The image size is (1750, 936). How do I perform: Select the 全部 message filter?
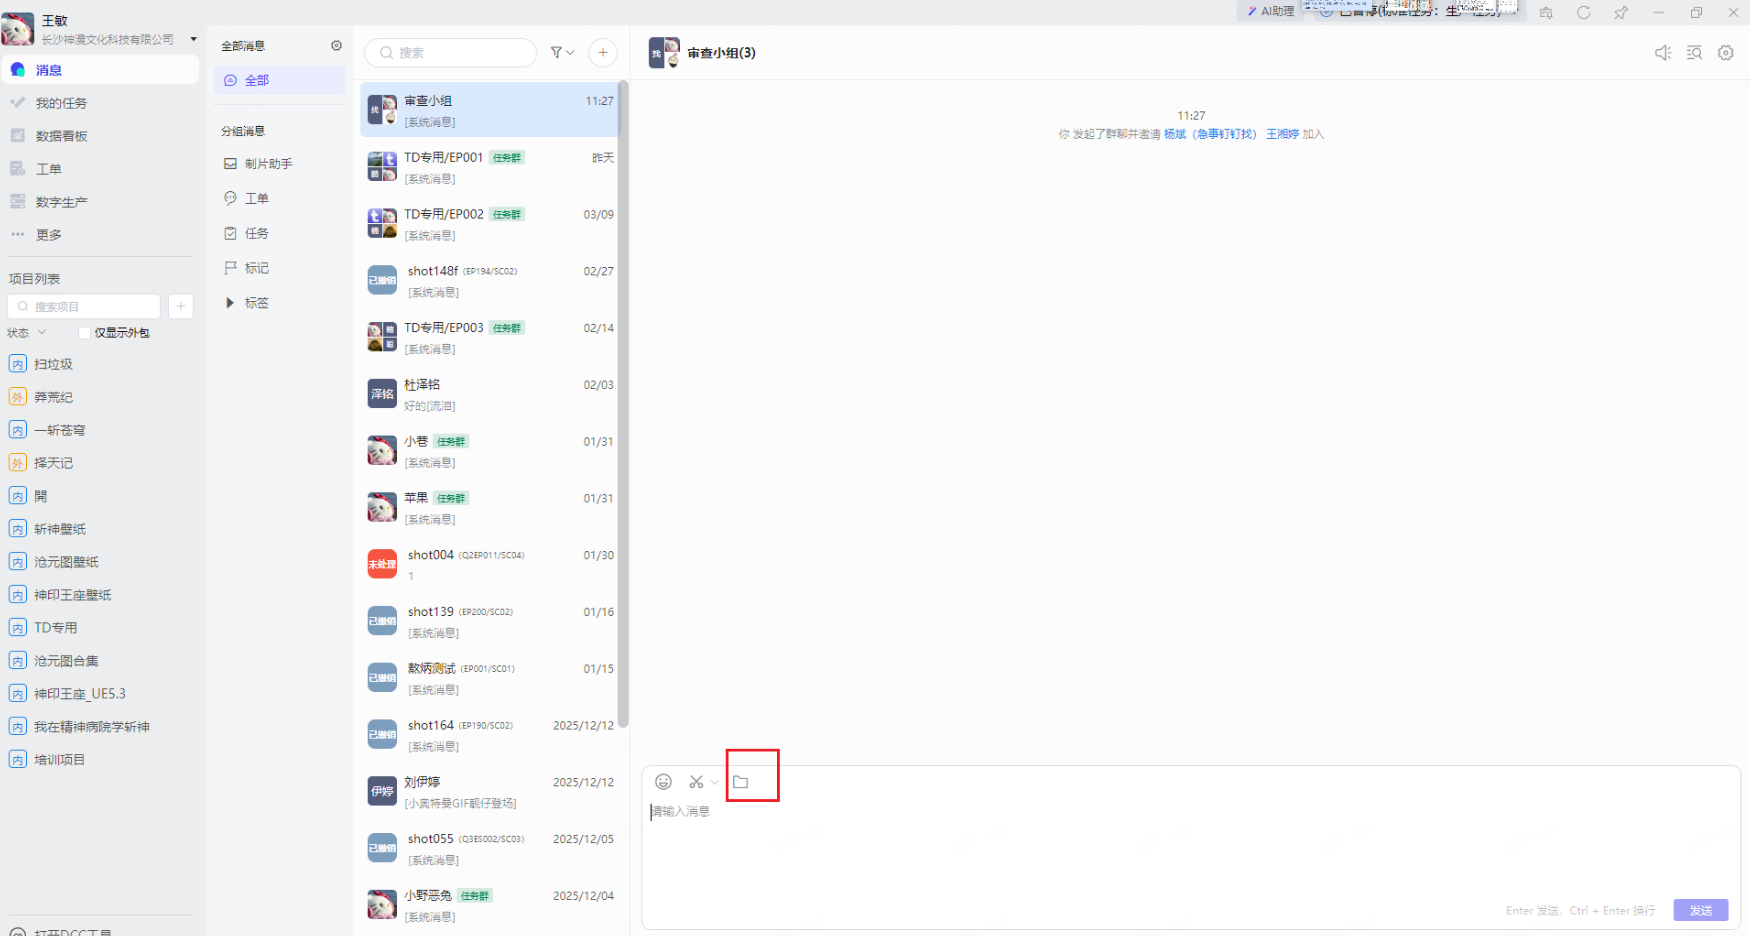(x=280, y=80)
